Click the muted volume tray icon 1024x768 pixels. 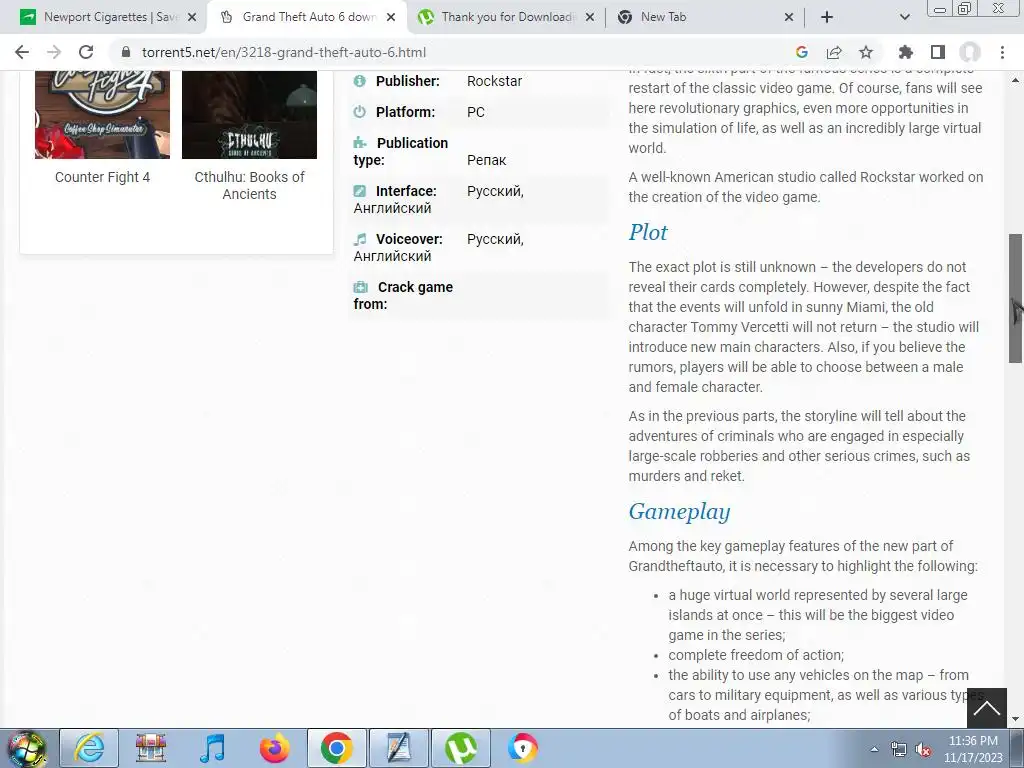(923, 749)
